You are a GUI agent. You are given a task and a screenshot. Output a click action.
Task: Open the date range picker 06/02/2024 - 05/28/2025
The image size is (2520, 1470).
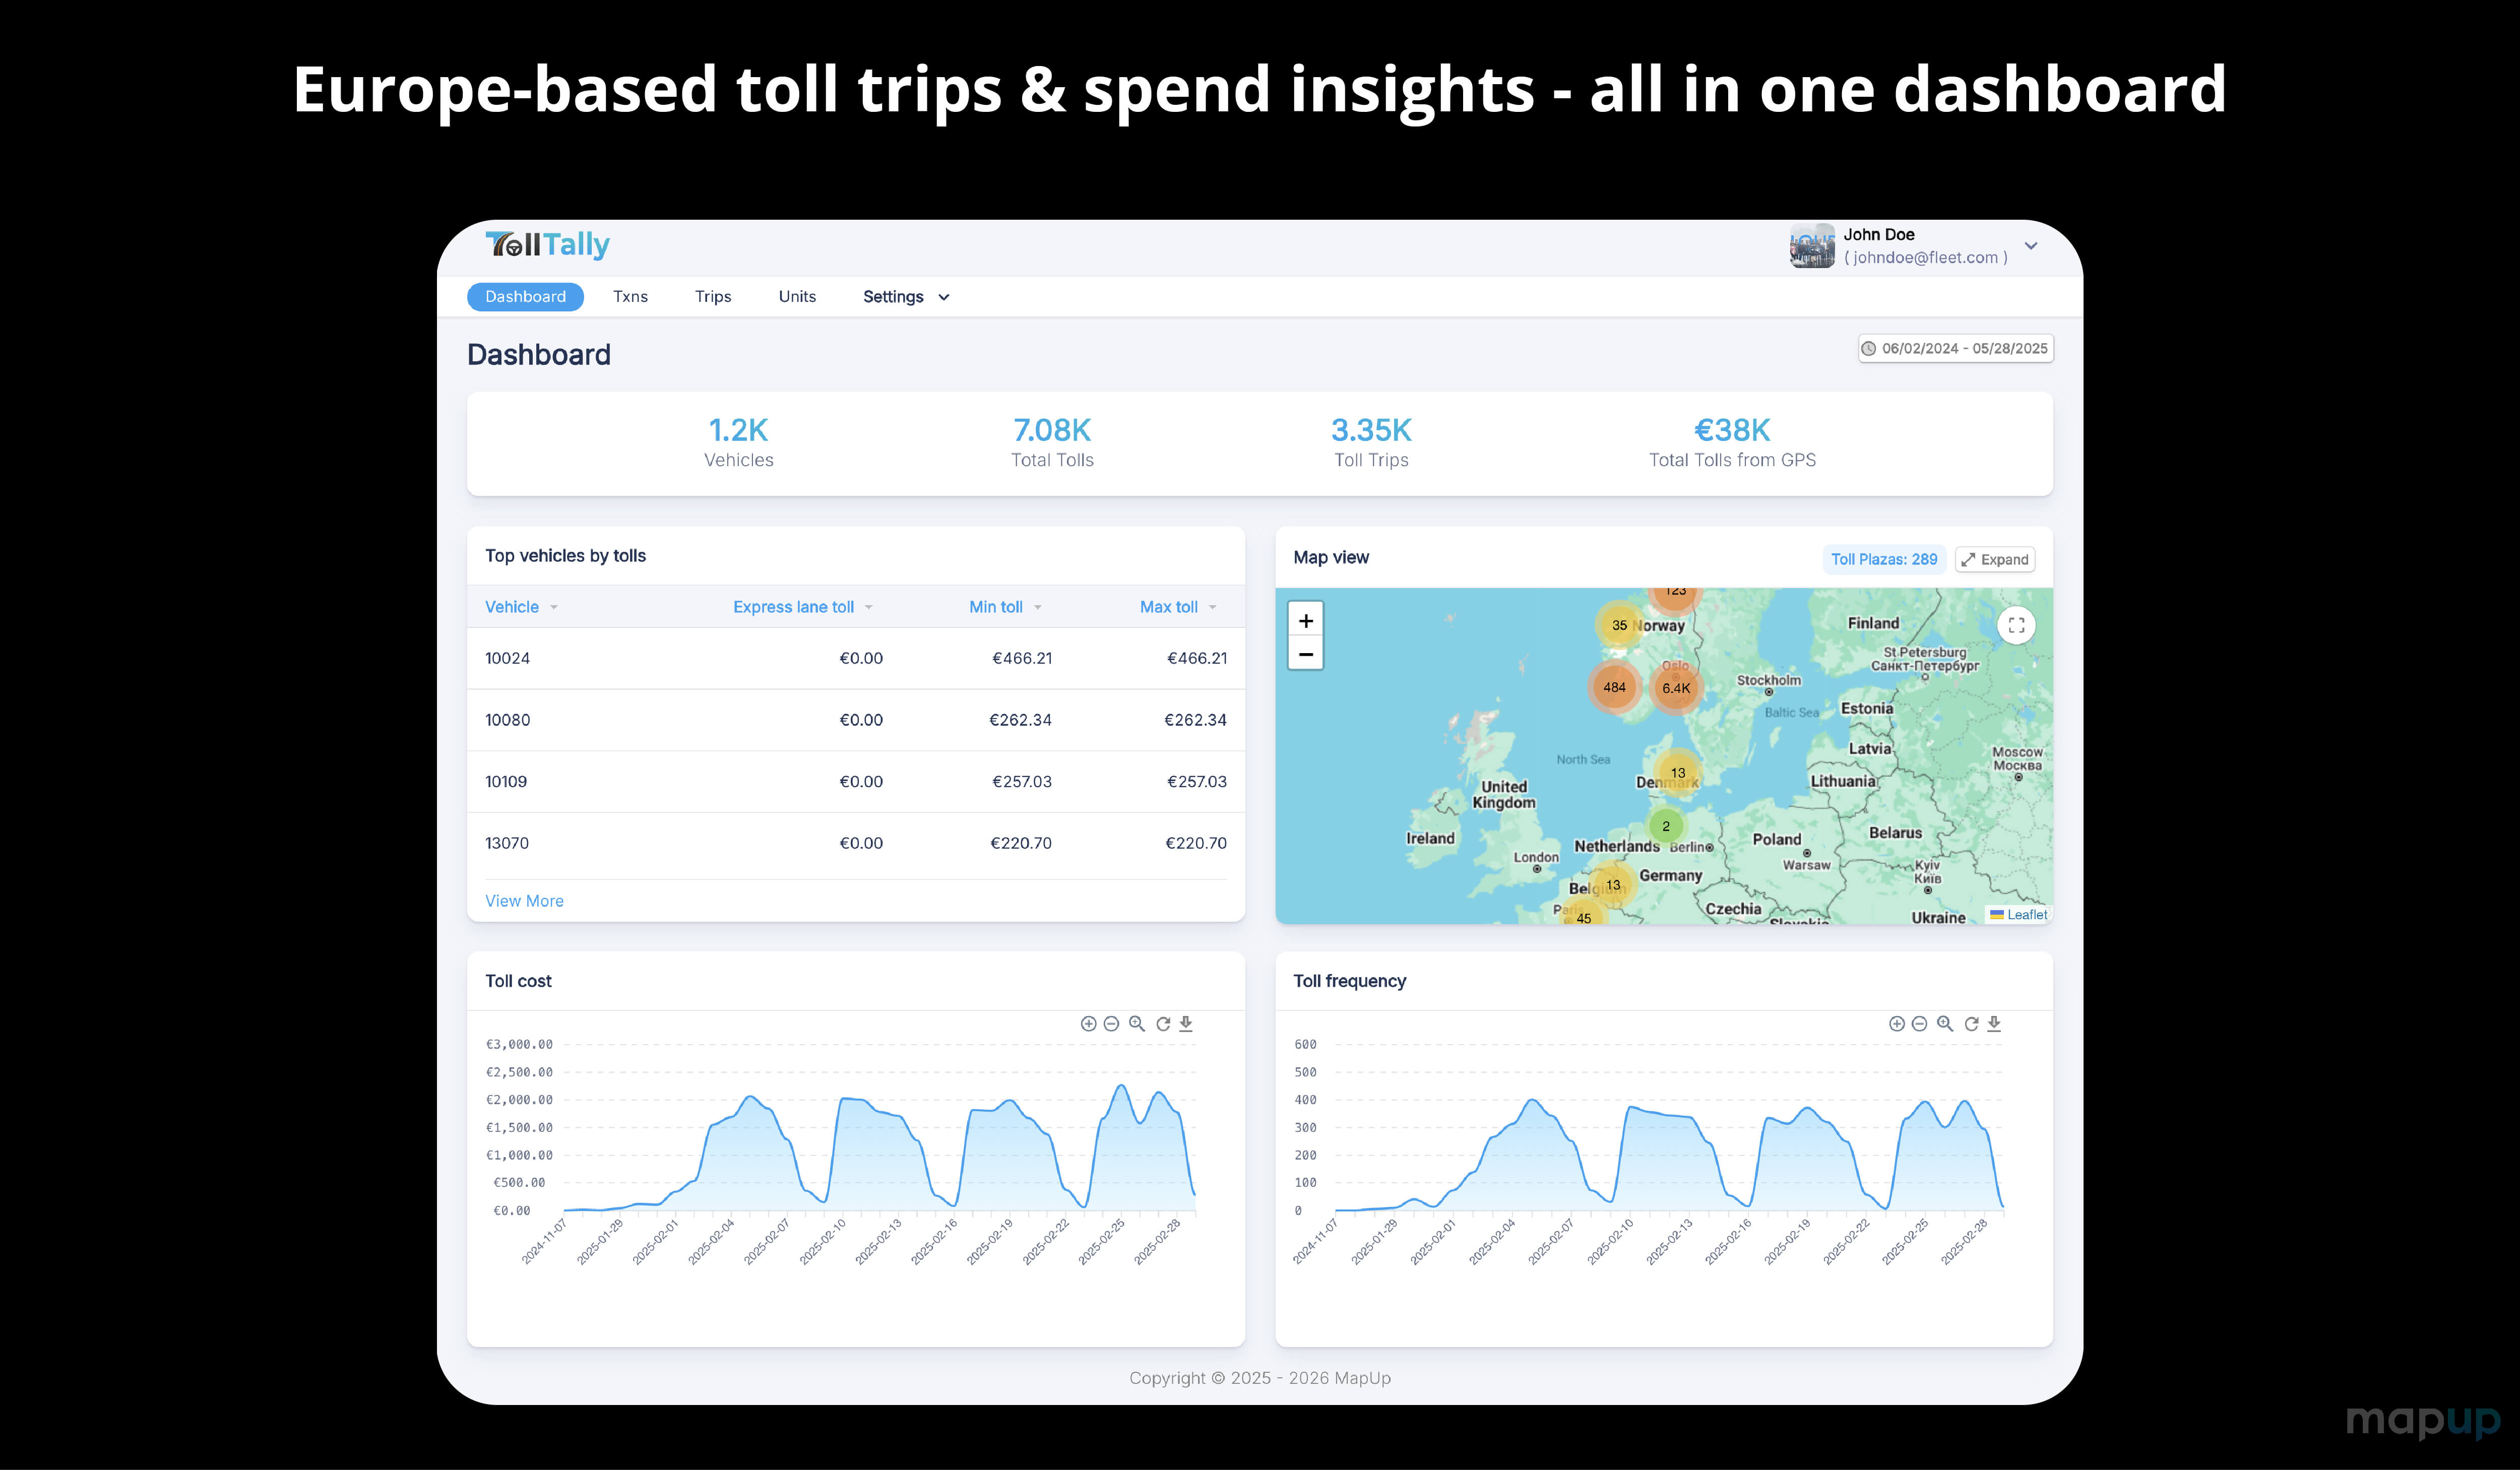pos(1955,348)
